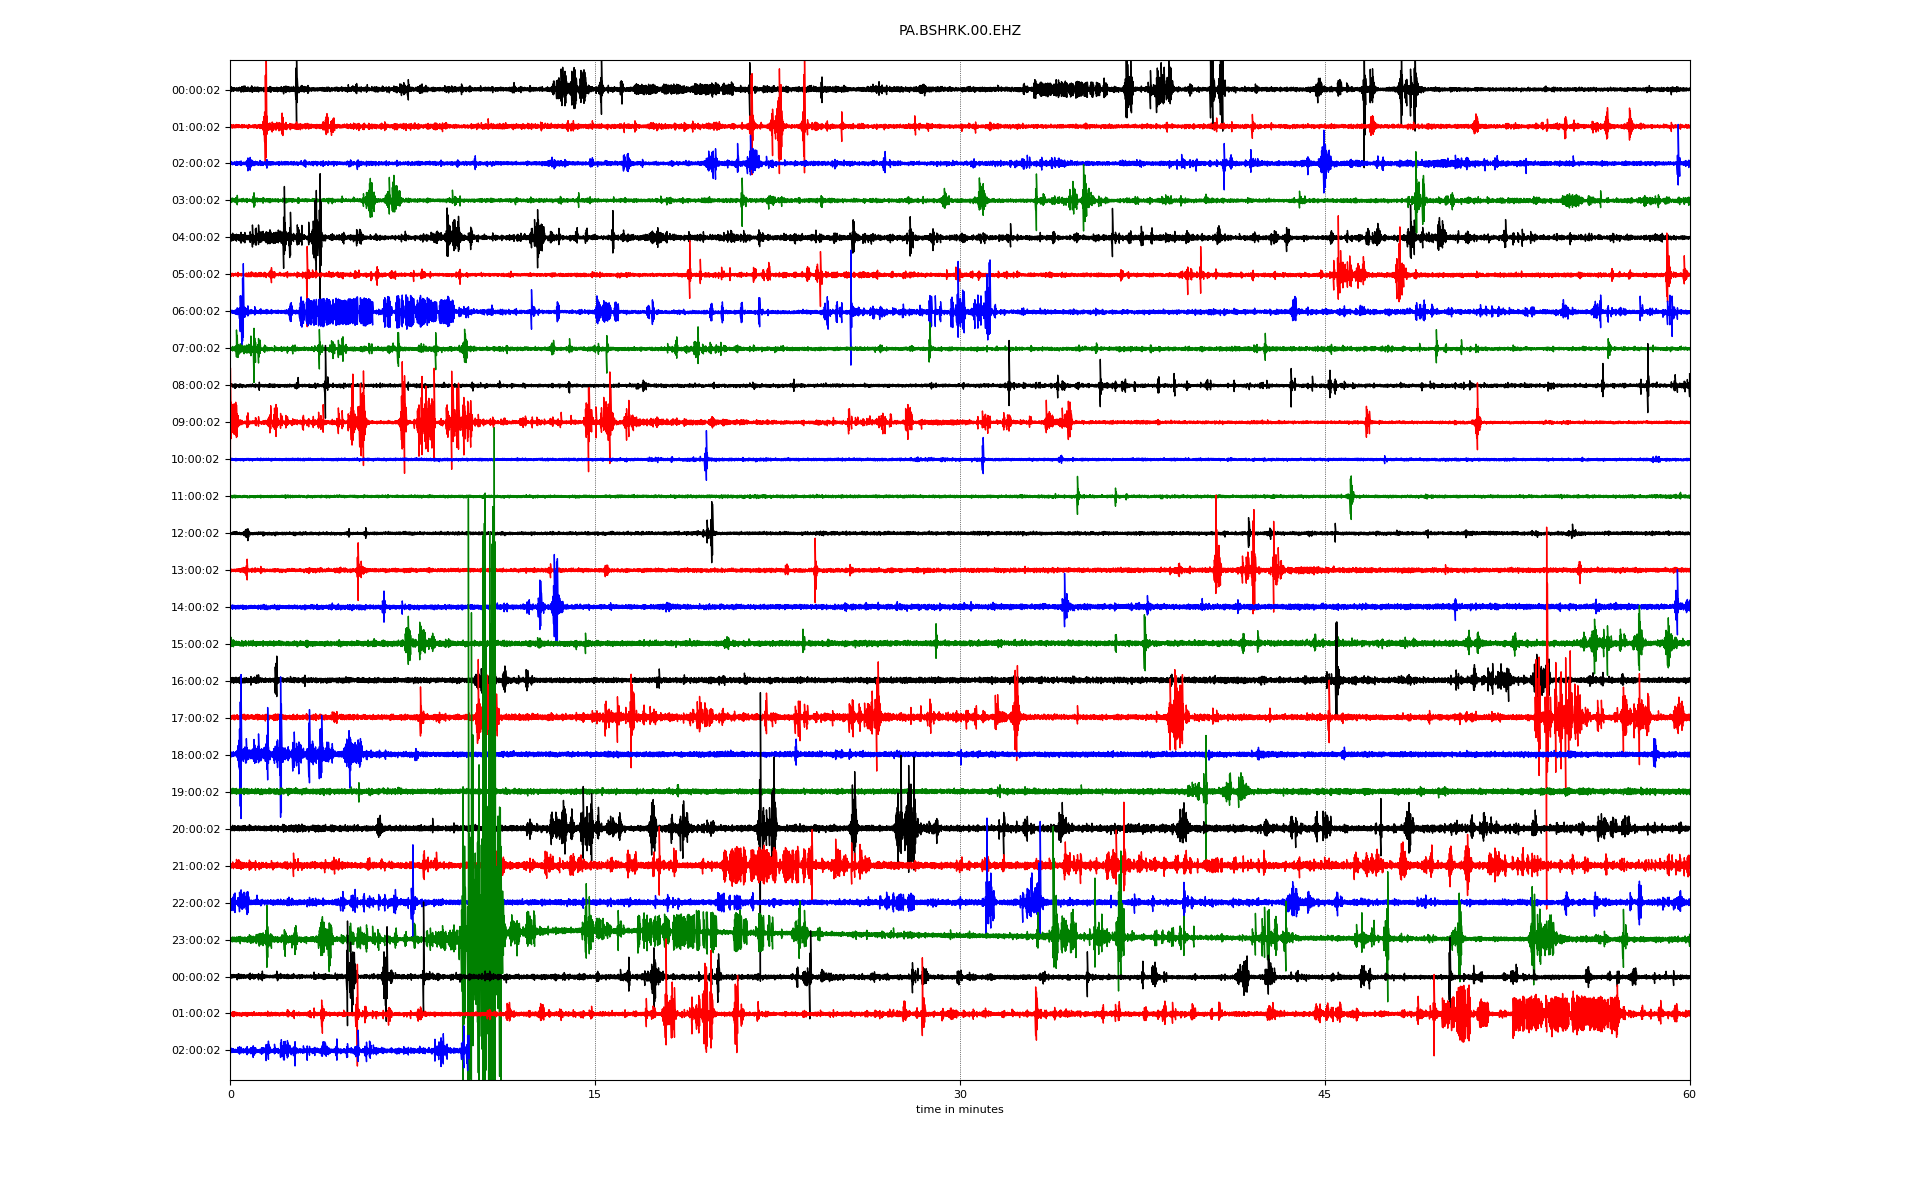
Task: Select the 18:00:02 row time label
Action: tap(196, 756)
